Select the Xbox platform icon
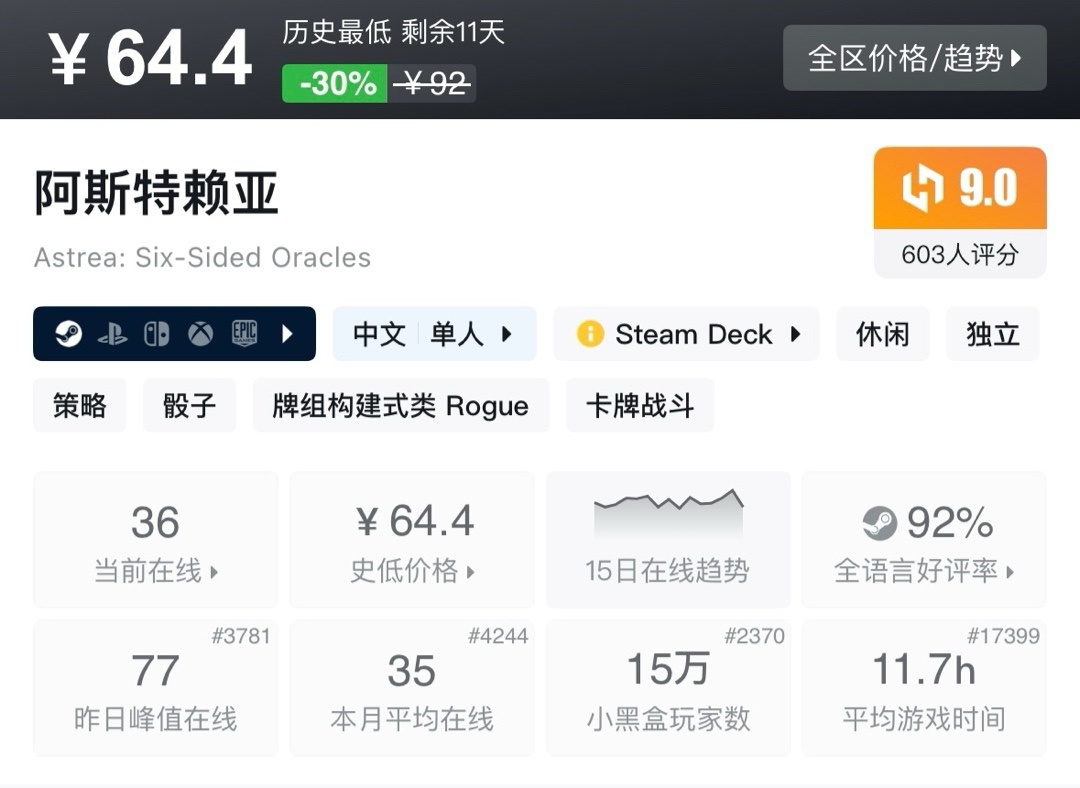The width and height of the screenshot is (1080, 788). coord(200,333)
